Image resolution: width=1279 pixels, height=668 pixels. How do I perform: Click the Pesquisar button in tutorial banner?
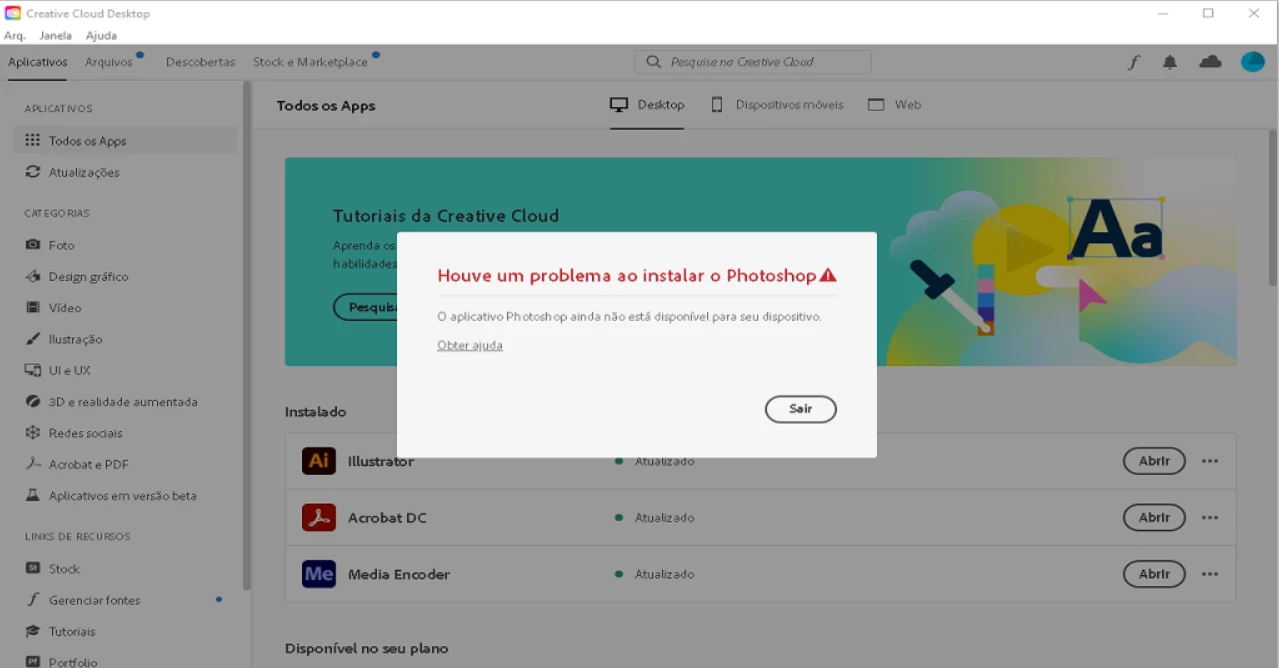point(366,307)
